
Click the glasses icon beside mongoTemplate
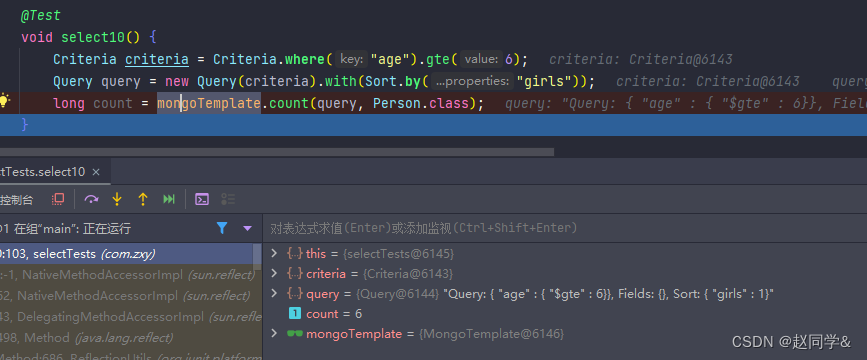tap(295, 333)
